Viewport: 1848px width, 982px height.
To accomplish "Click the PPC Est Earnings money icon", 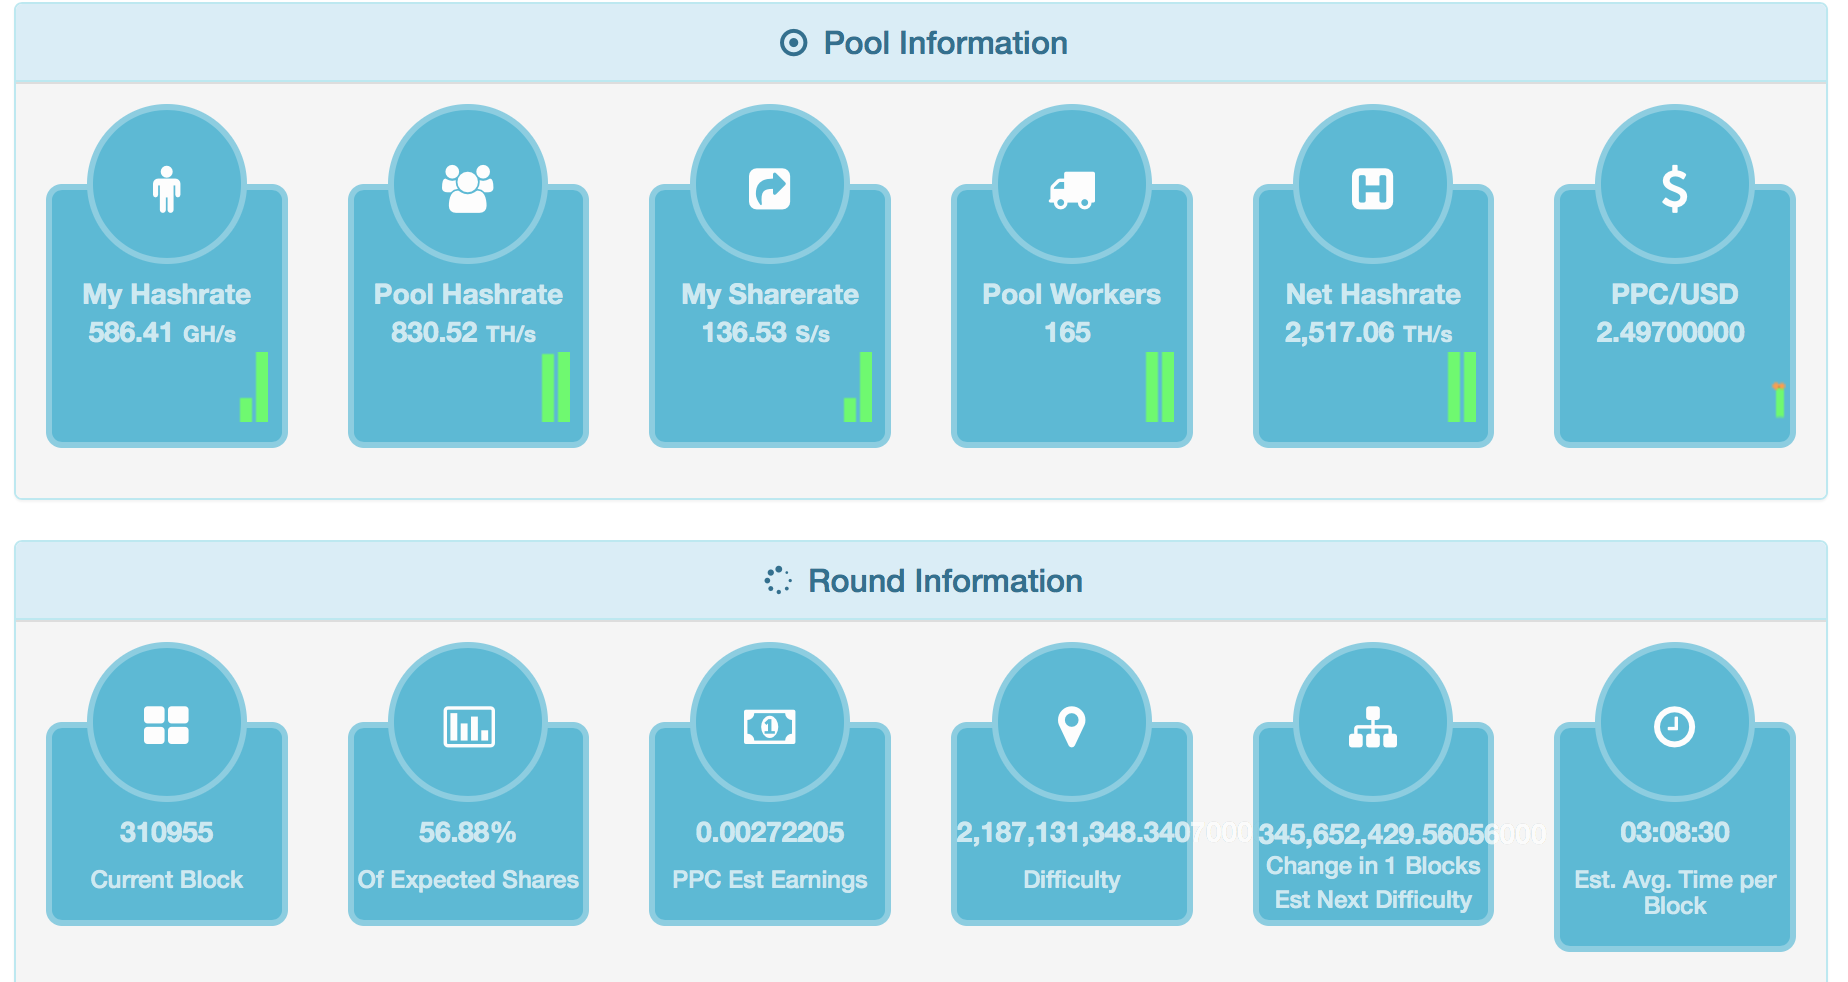I will tap(770, 726).
